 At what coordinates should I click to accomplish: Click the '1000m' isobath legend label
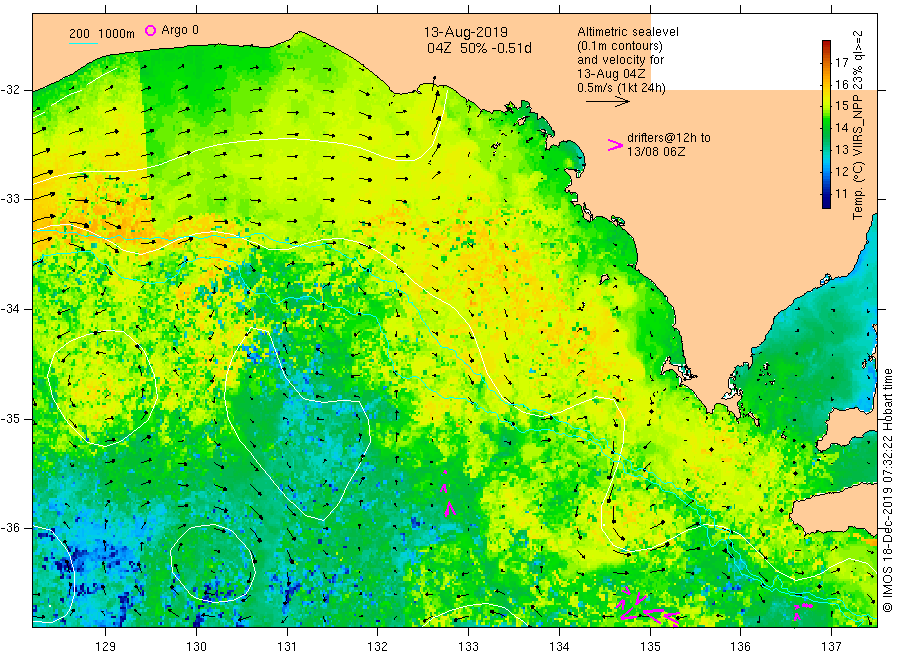tap(117, 34)
